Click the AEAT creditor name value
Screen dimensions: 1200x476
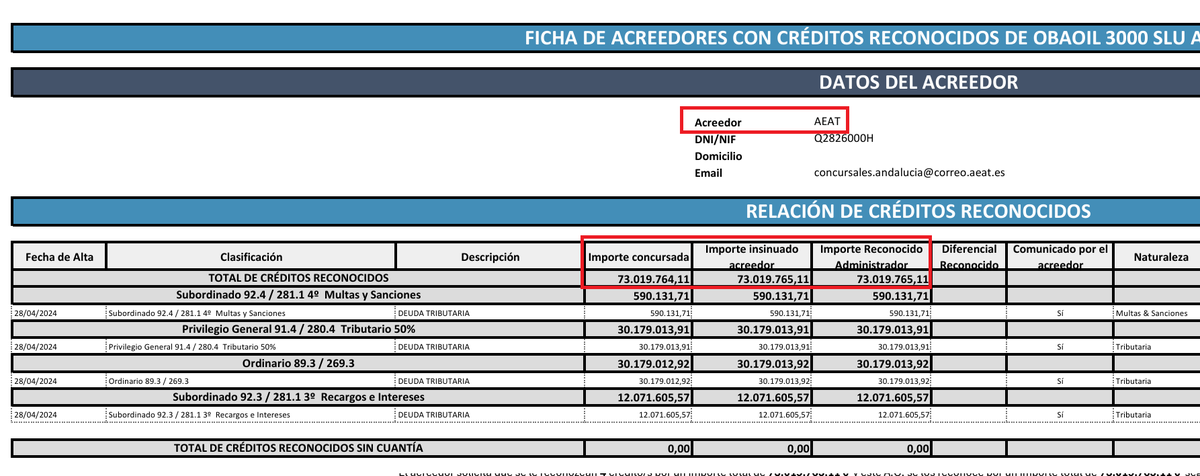[x=828, y=121]
